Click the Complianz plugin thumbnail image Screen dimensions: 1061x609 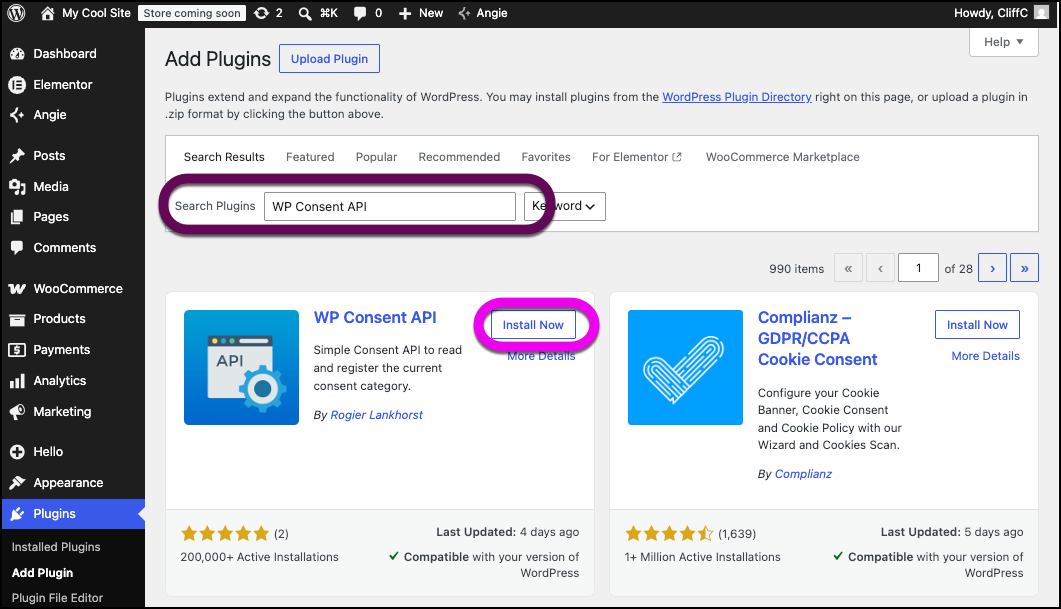[x=685, y=367]
